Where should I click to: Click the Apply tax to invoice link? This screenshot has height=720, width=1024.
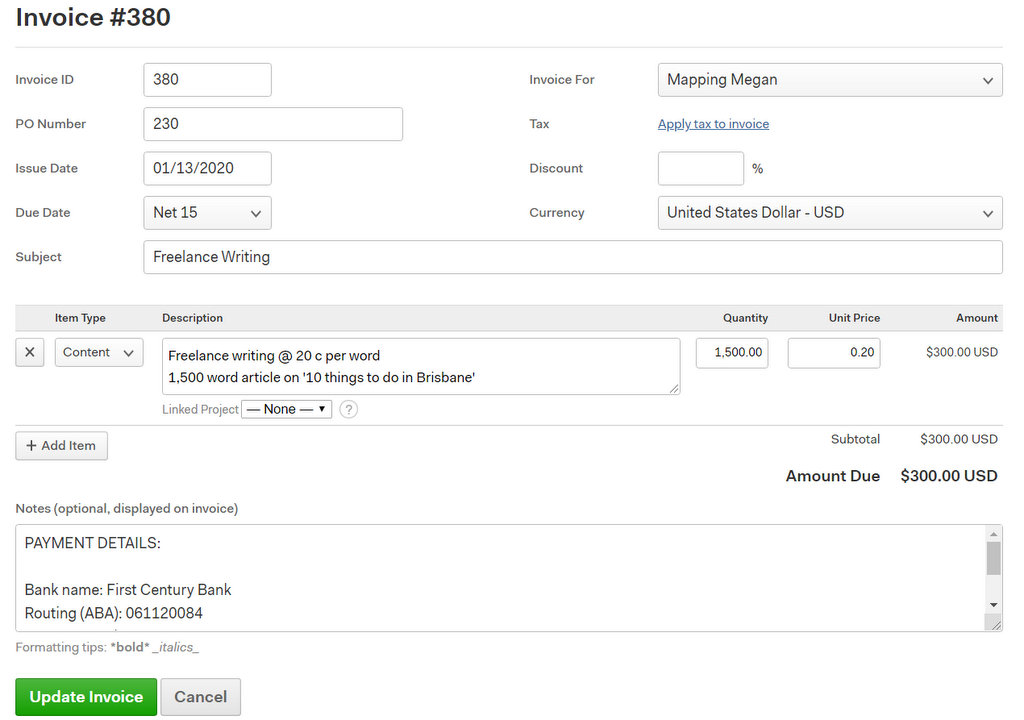coord(713,124)
